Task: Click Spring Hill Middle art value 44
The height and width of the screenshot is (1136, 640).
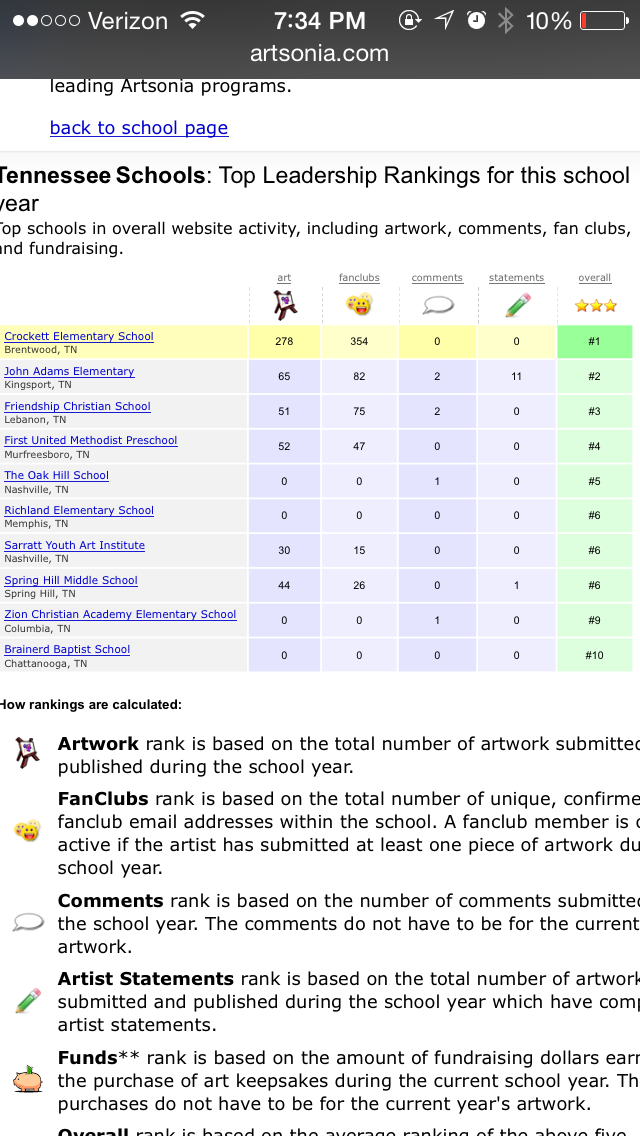Action: point(284,585)
